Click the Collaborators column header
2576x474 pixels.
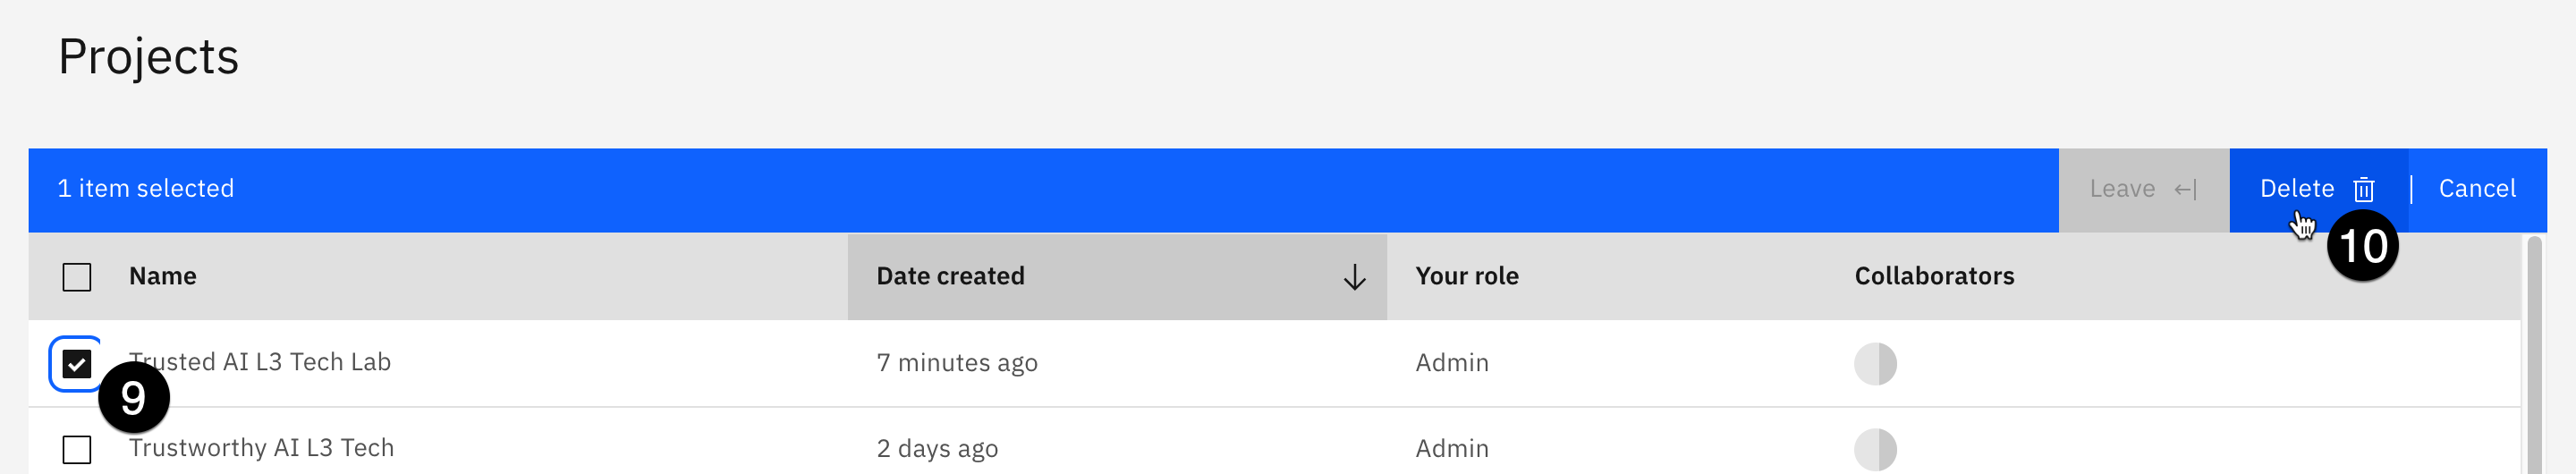(x=1934, y=277)
